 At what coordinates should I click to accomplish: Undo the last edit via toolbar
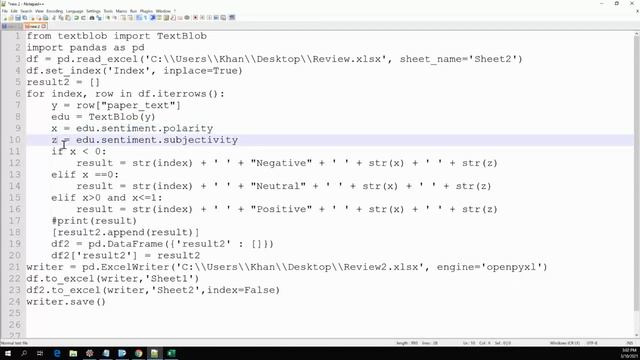coord(76,18)
